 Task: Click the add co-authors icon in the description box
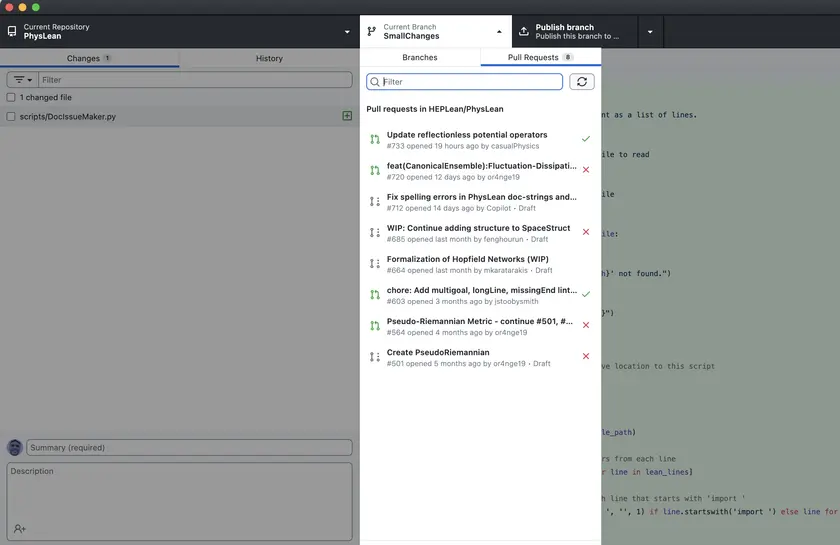pos(20,529)
